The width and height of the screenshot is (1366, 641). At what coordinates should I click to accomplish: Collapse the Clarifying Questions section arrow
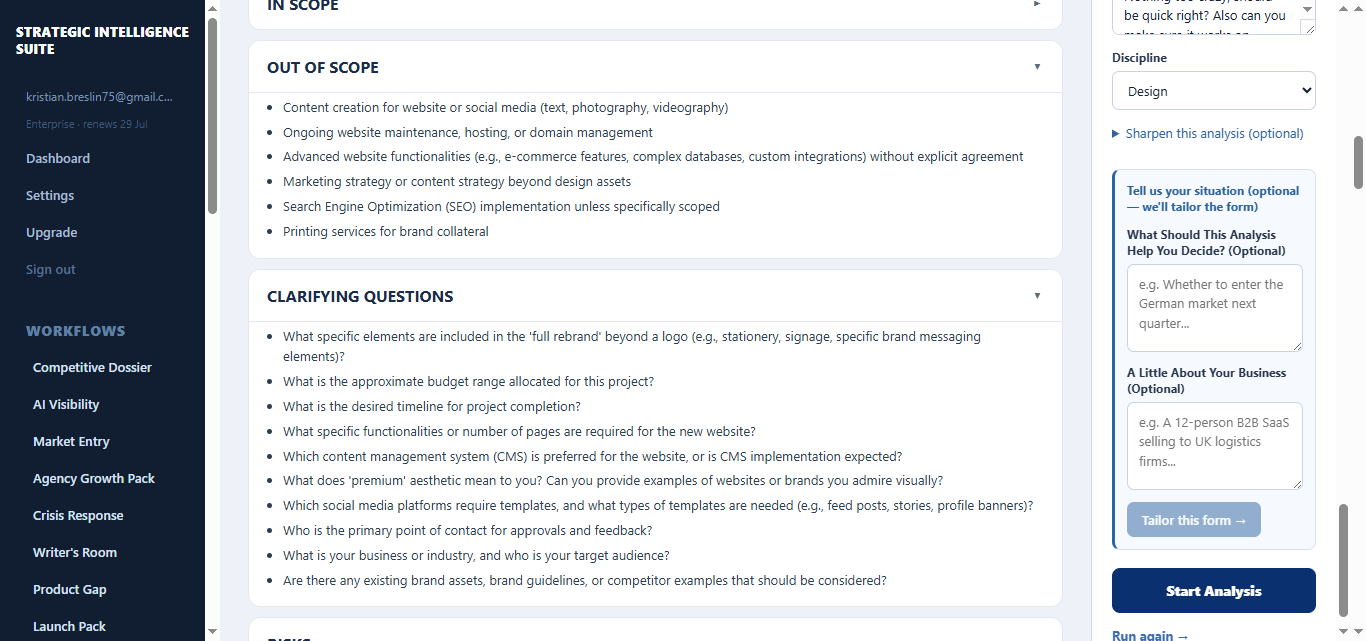click(1037, 296)
